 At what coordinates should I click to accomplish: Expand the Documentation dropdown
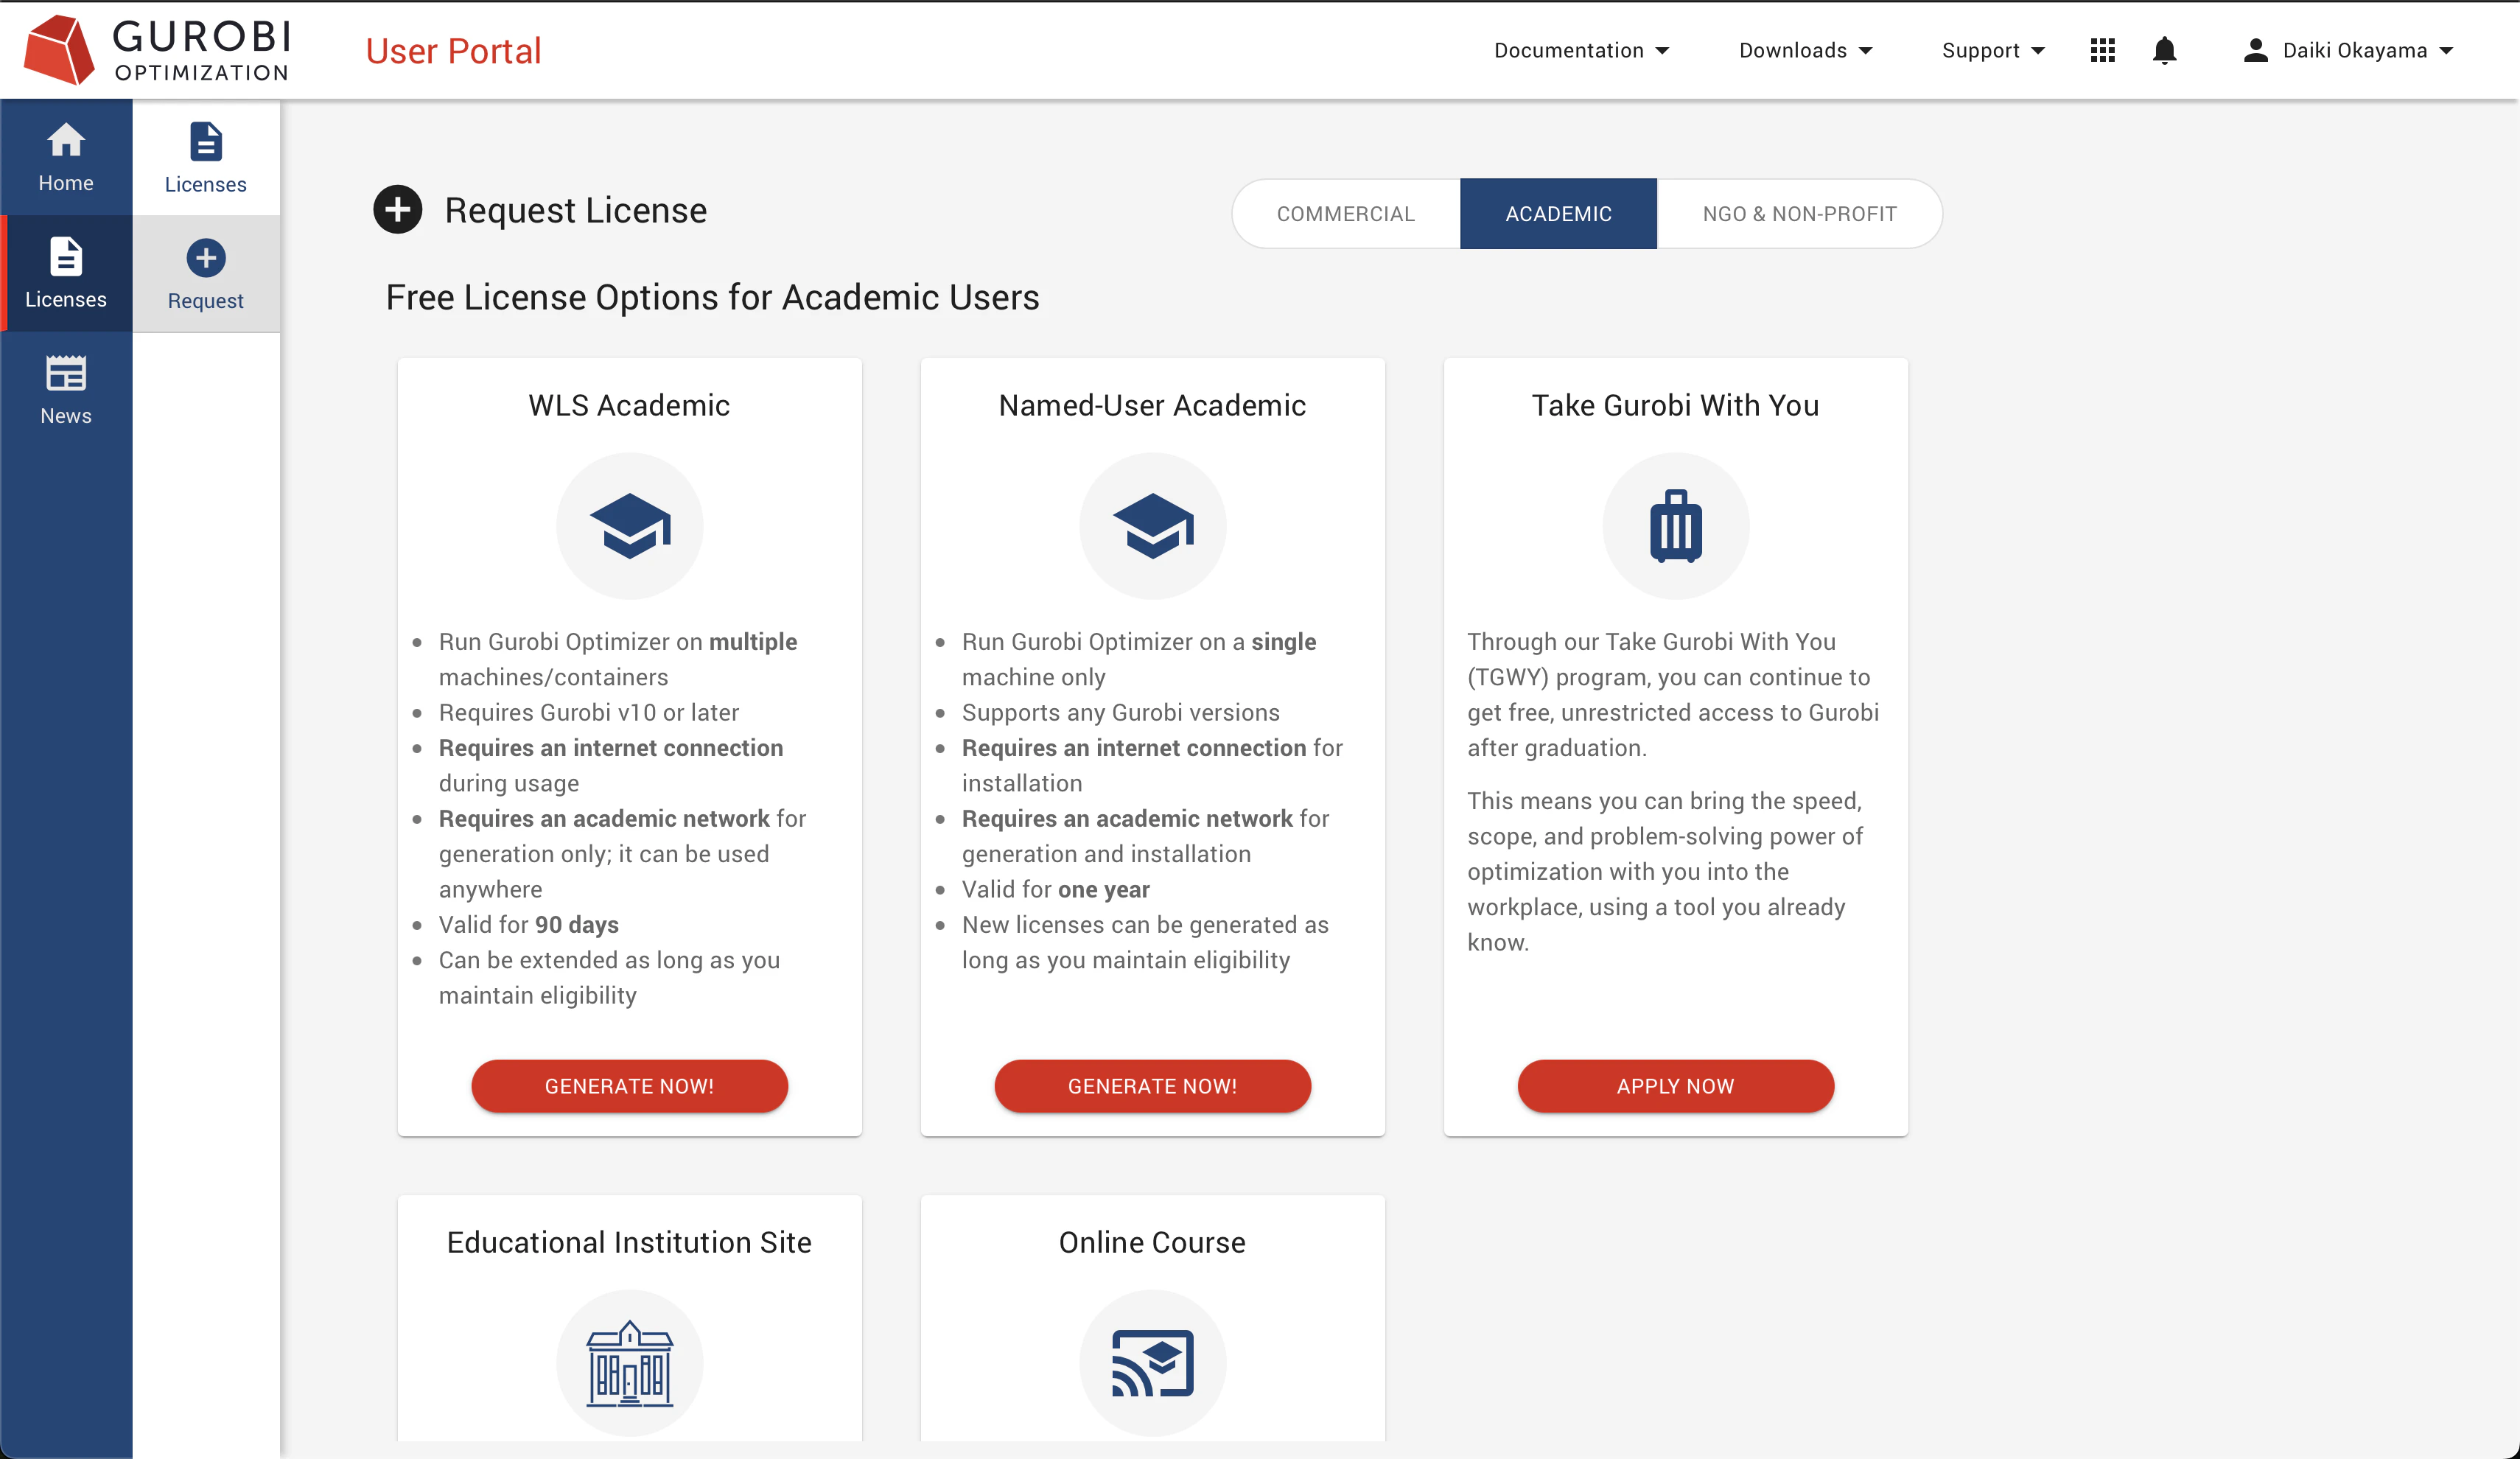click(1581, 50)
